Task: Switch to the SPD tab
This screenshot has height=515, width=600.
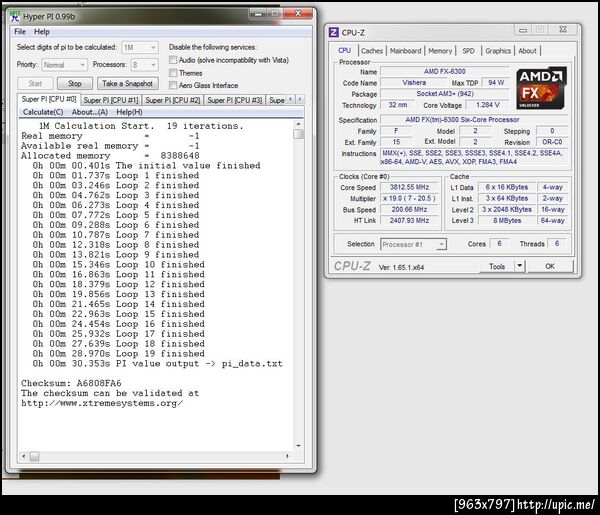Action: (x=468, y=51)
